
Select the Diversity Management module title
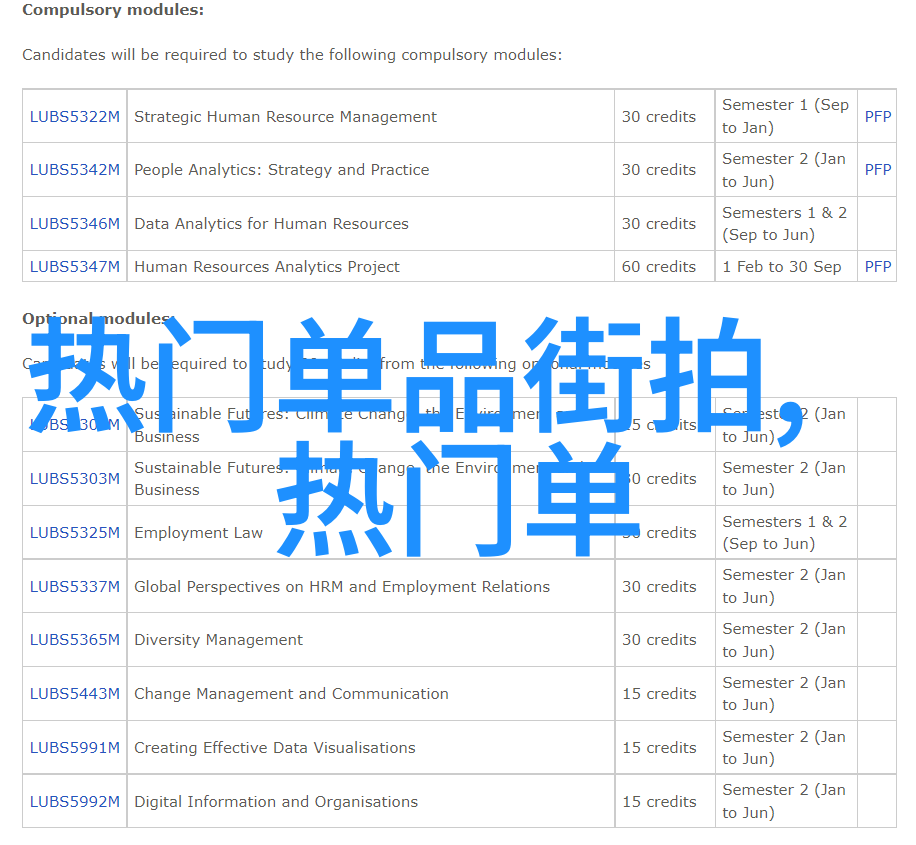[218, 640]
